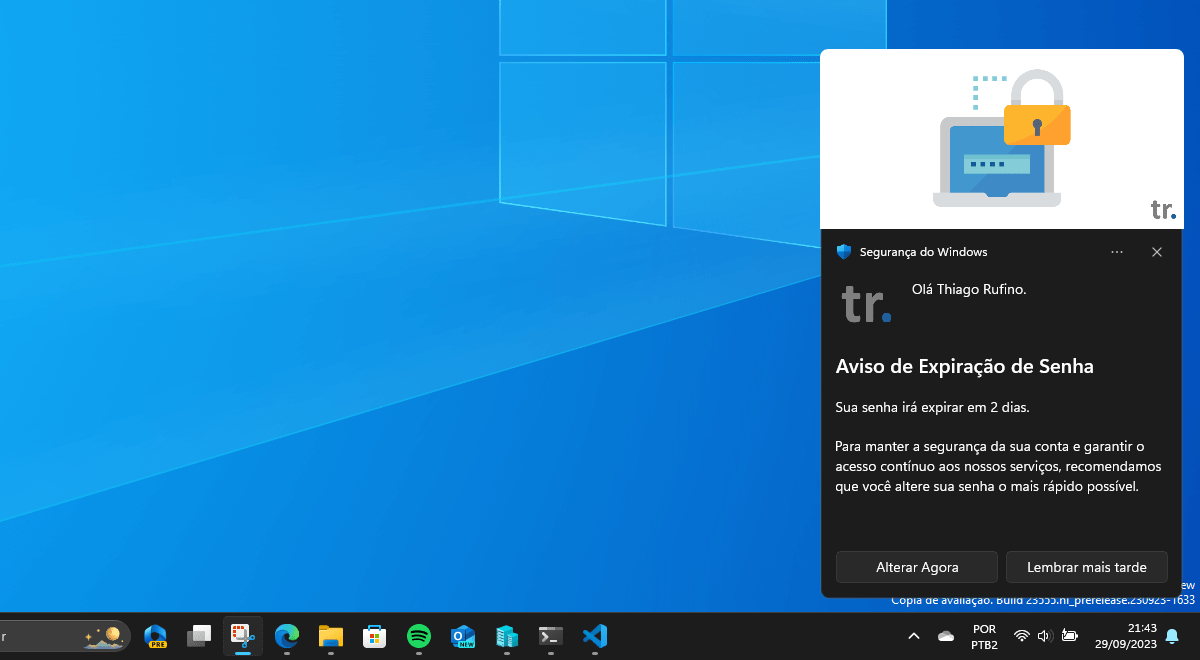
Task: Open Task View on the taskbar
Action: 199,636
